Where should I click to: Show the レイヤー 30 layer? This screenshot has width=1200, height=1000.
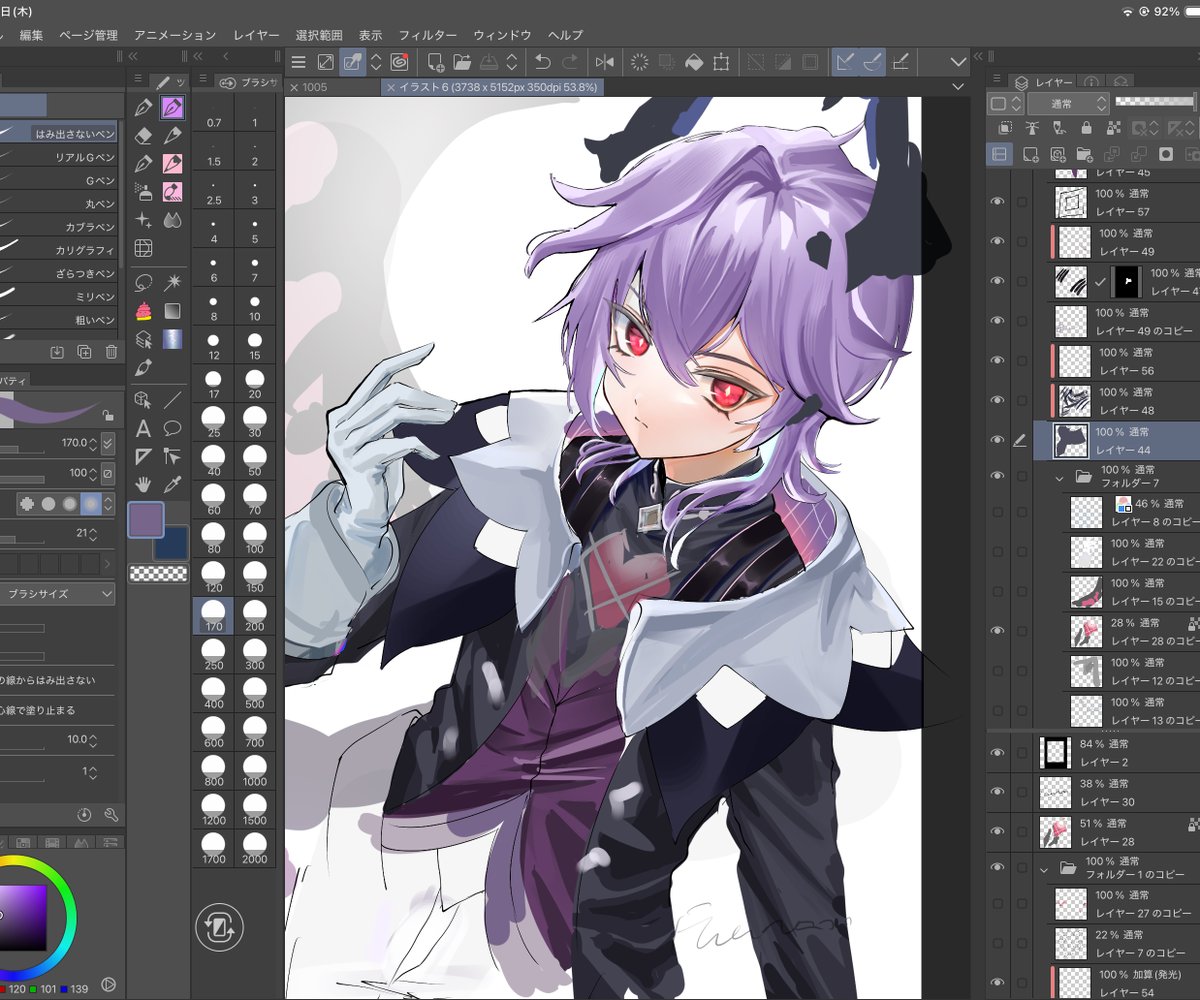pos(997,792)
